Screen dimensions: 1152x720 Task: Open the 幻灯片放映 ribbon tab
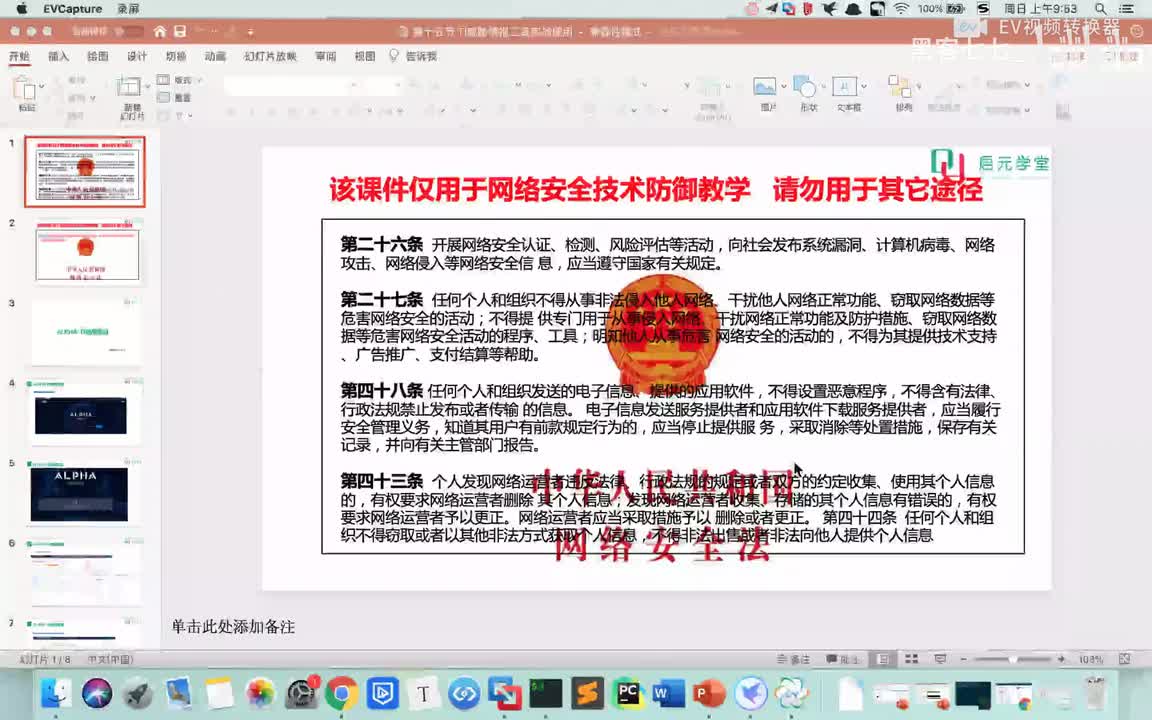(270, 57)
